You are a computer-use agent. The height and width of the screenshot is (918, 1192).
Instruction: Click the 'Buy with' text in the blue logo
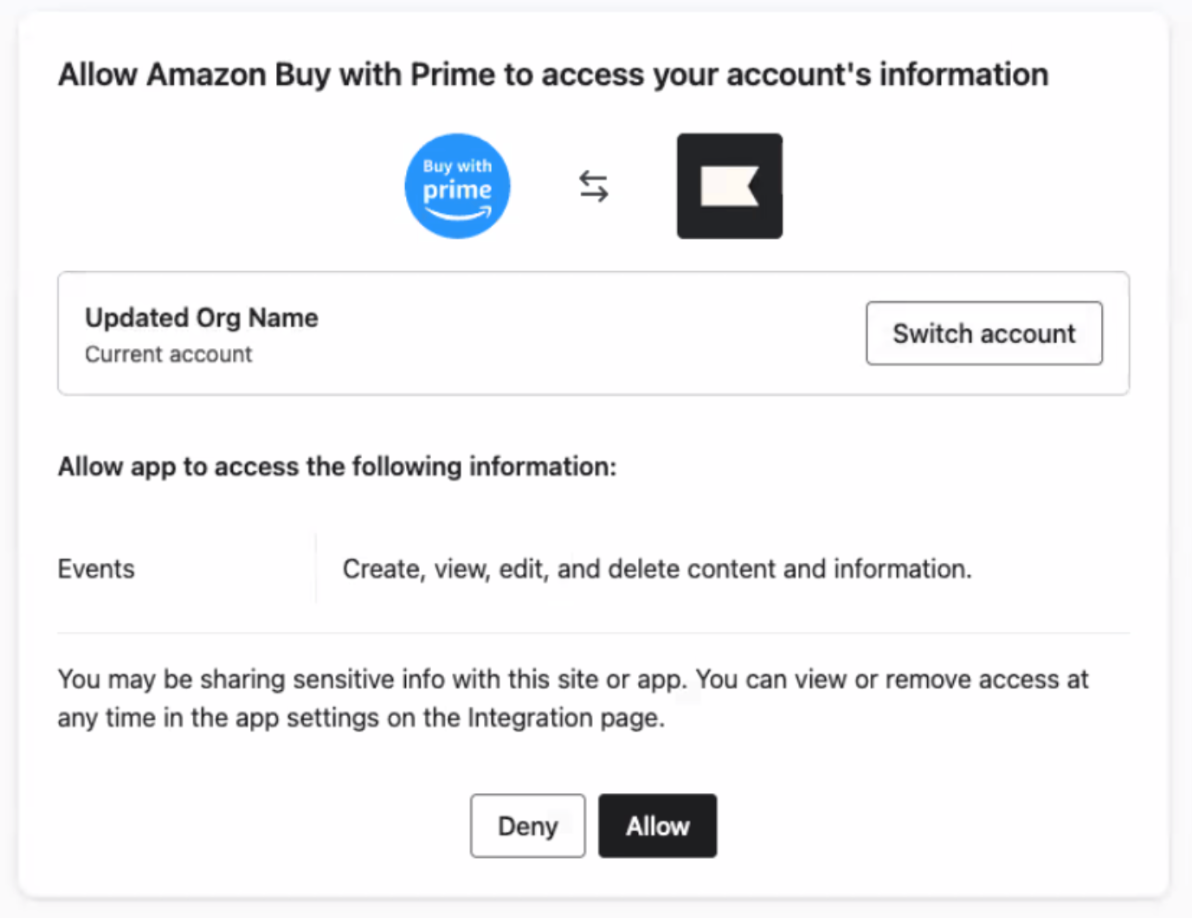[x=457, y=167]
